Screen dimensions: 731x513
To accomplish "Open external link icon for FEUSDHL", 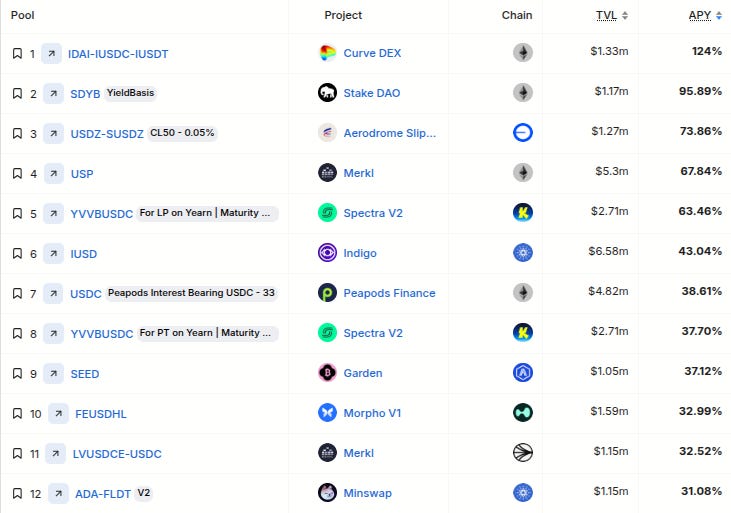I will (x=58, y=414).
